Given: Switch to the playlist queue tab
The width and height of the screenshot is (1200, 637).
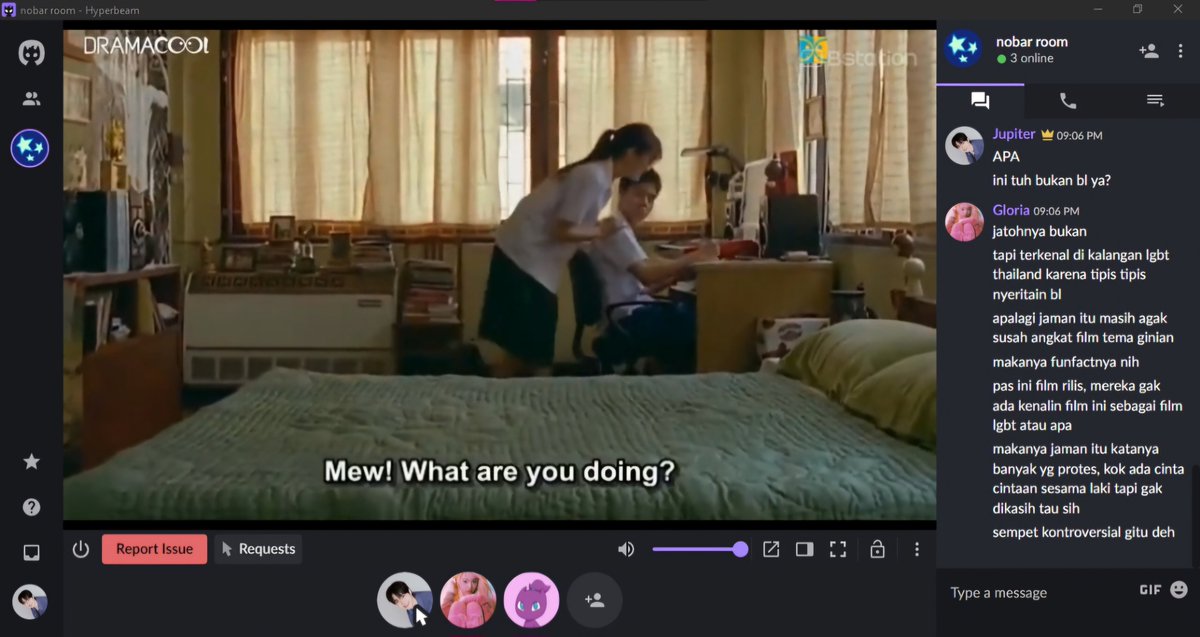Looking at the screenshot, I should pyautogui.click(x=1155, y=100).
